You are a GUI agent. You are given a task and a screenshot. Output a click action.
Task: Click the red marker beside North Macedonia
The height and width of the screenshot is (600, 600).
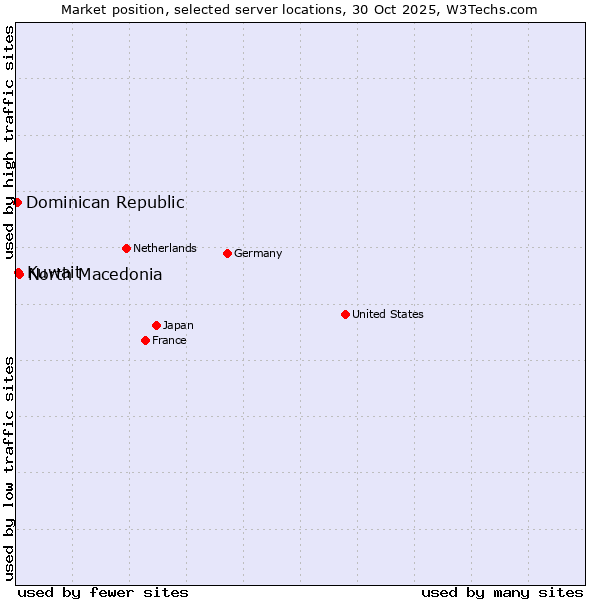click(x=19, y=273)
